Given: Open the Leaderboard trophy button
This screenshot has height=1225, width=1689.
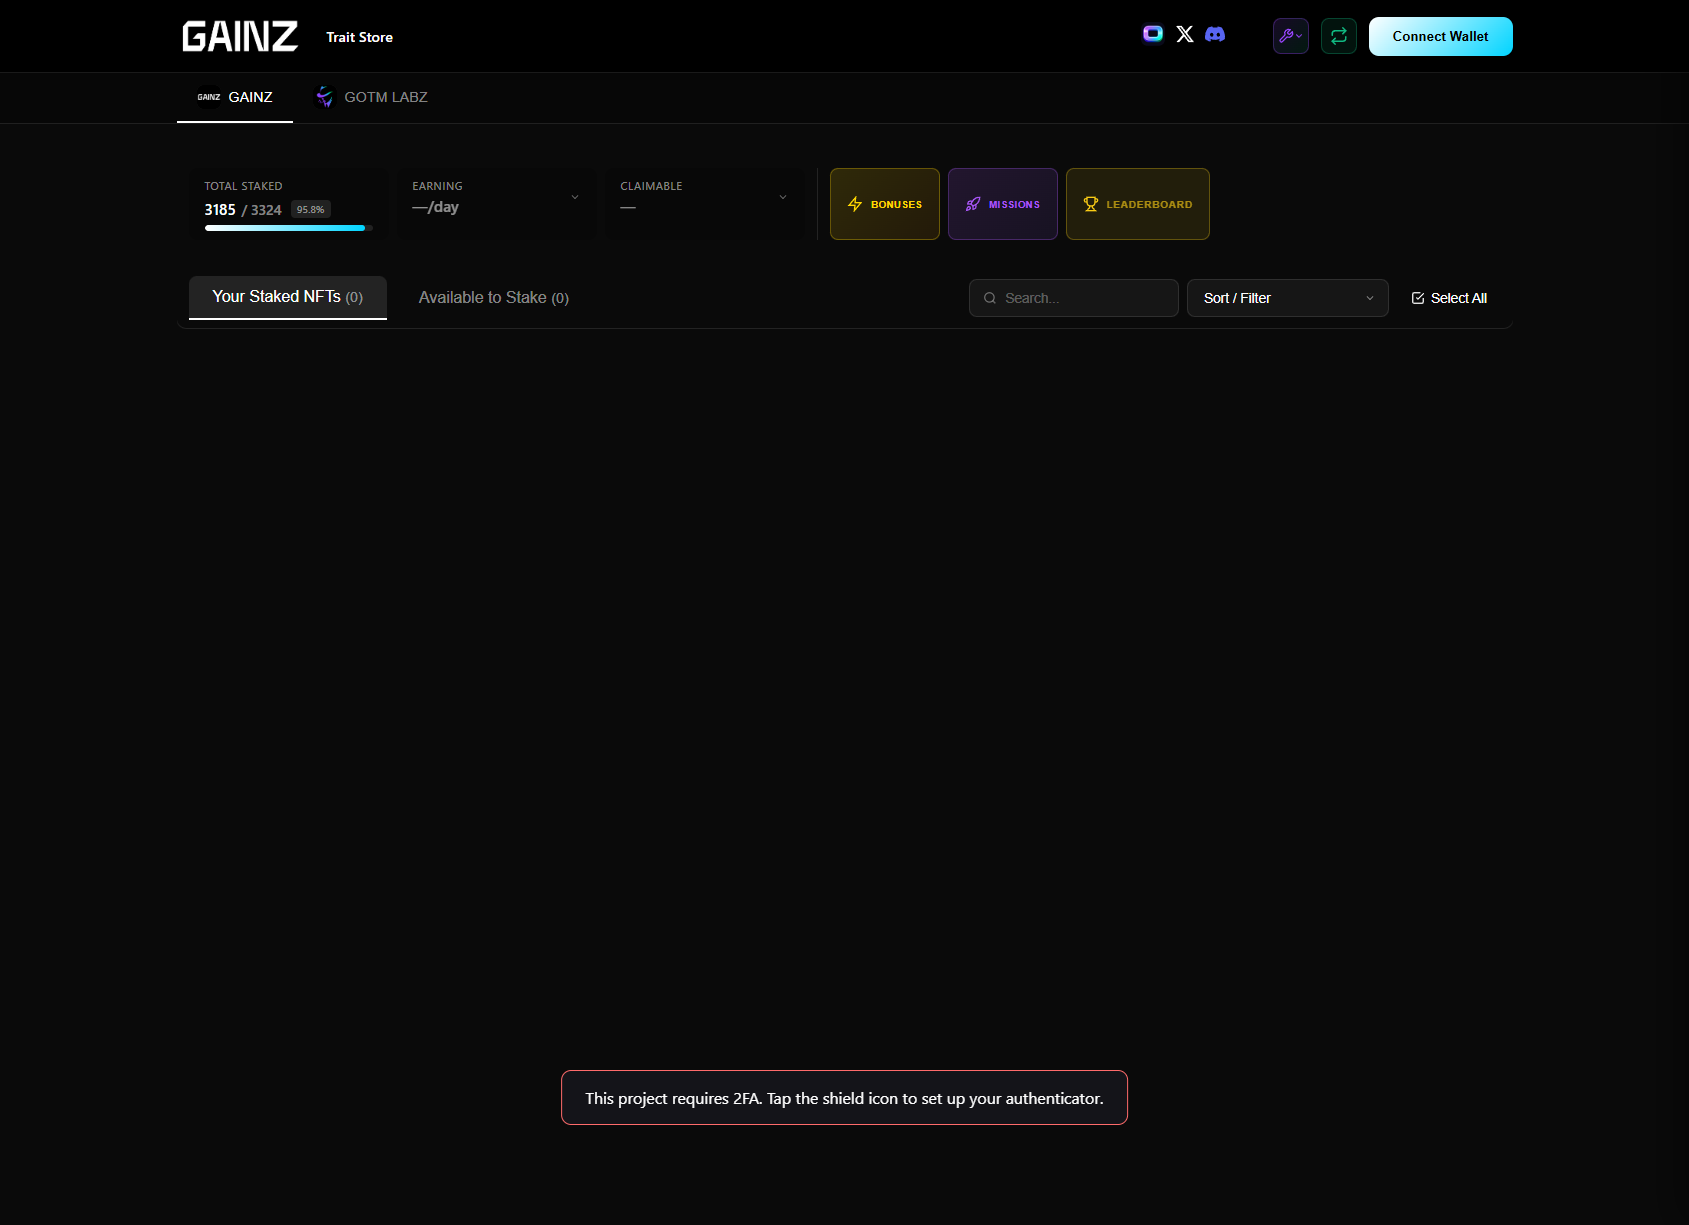Looking at the screenshot, I should coord(1137,204).
